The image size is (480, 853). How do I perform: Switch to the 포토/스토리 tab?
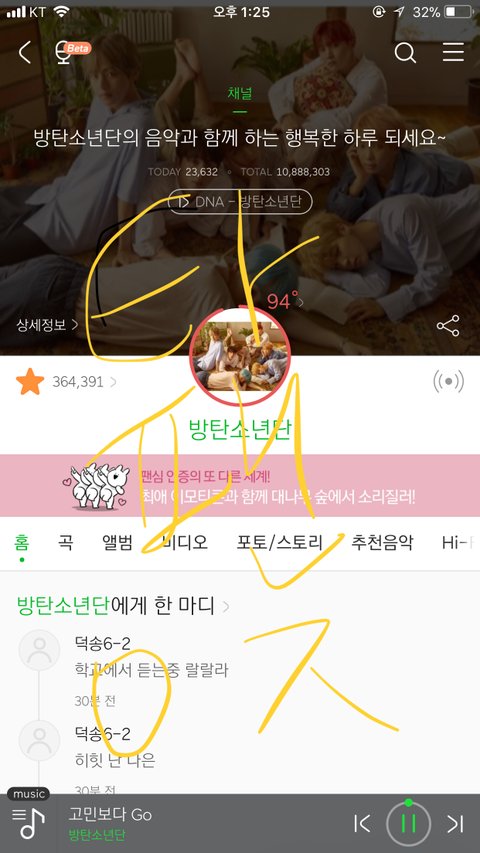click(x=279, y=542)
